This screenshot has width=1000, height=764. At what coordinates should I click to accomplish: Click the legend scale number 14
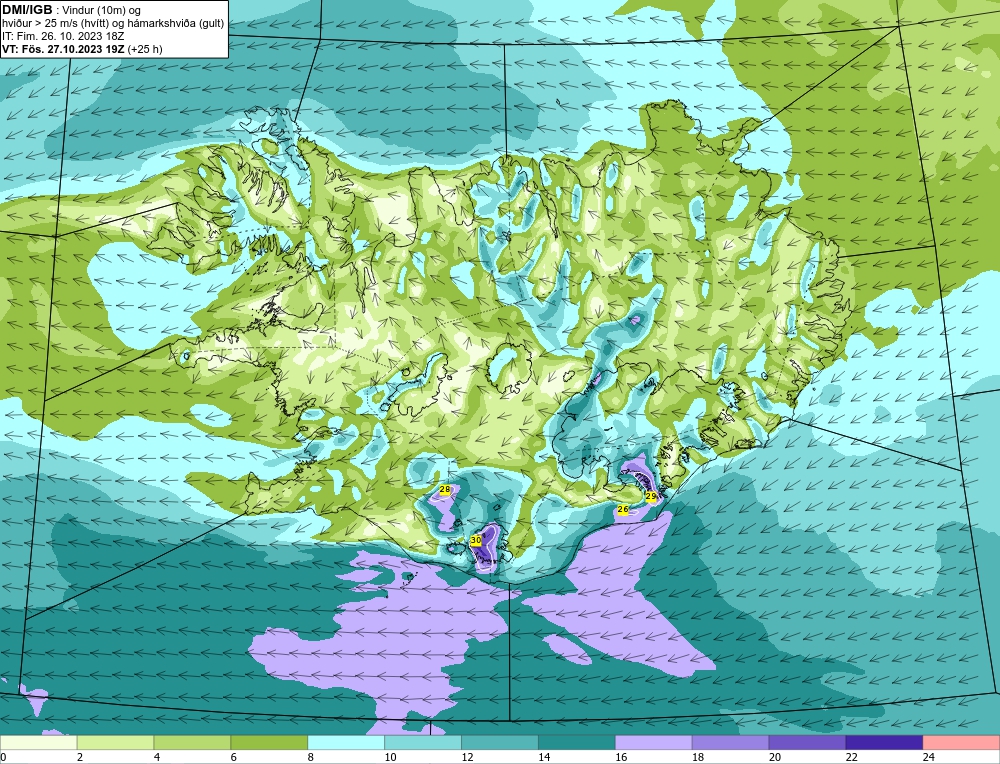tap(544, 757)
